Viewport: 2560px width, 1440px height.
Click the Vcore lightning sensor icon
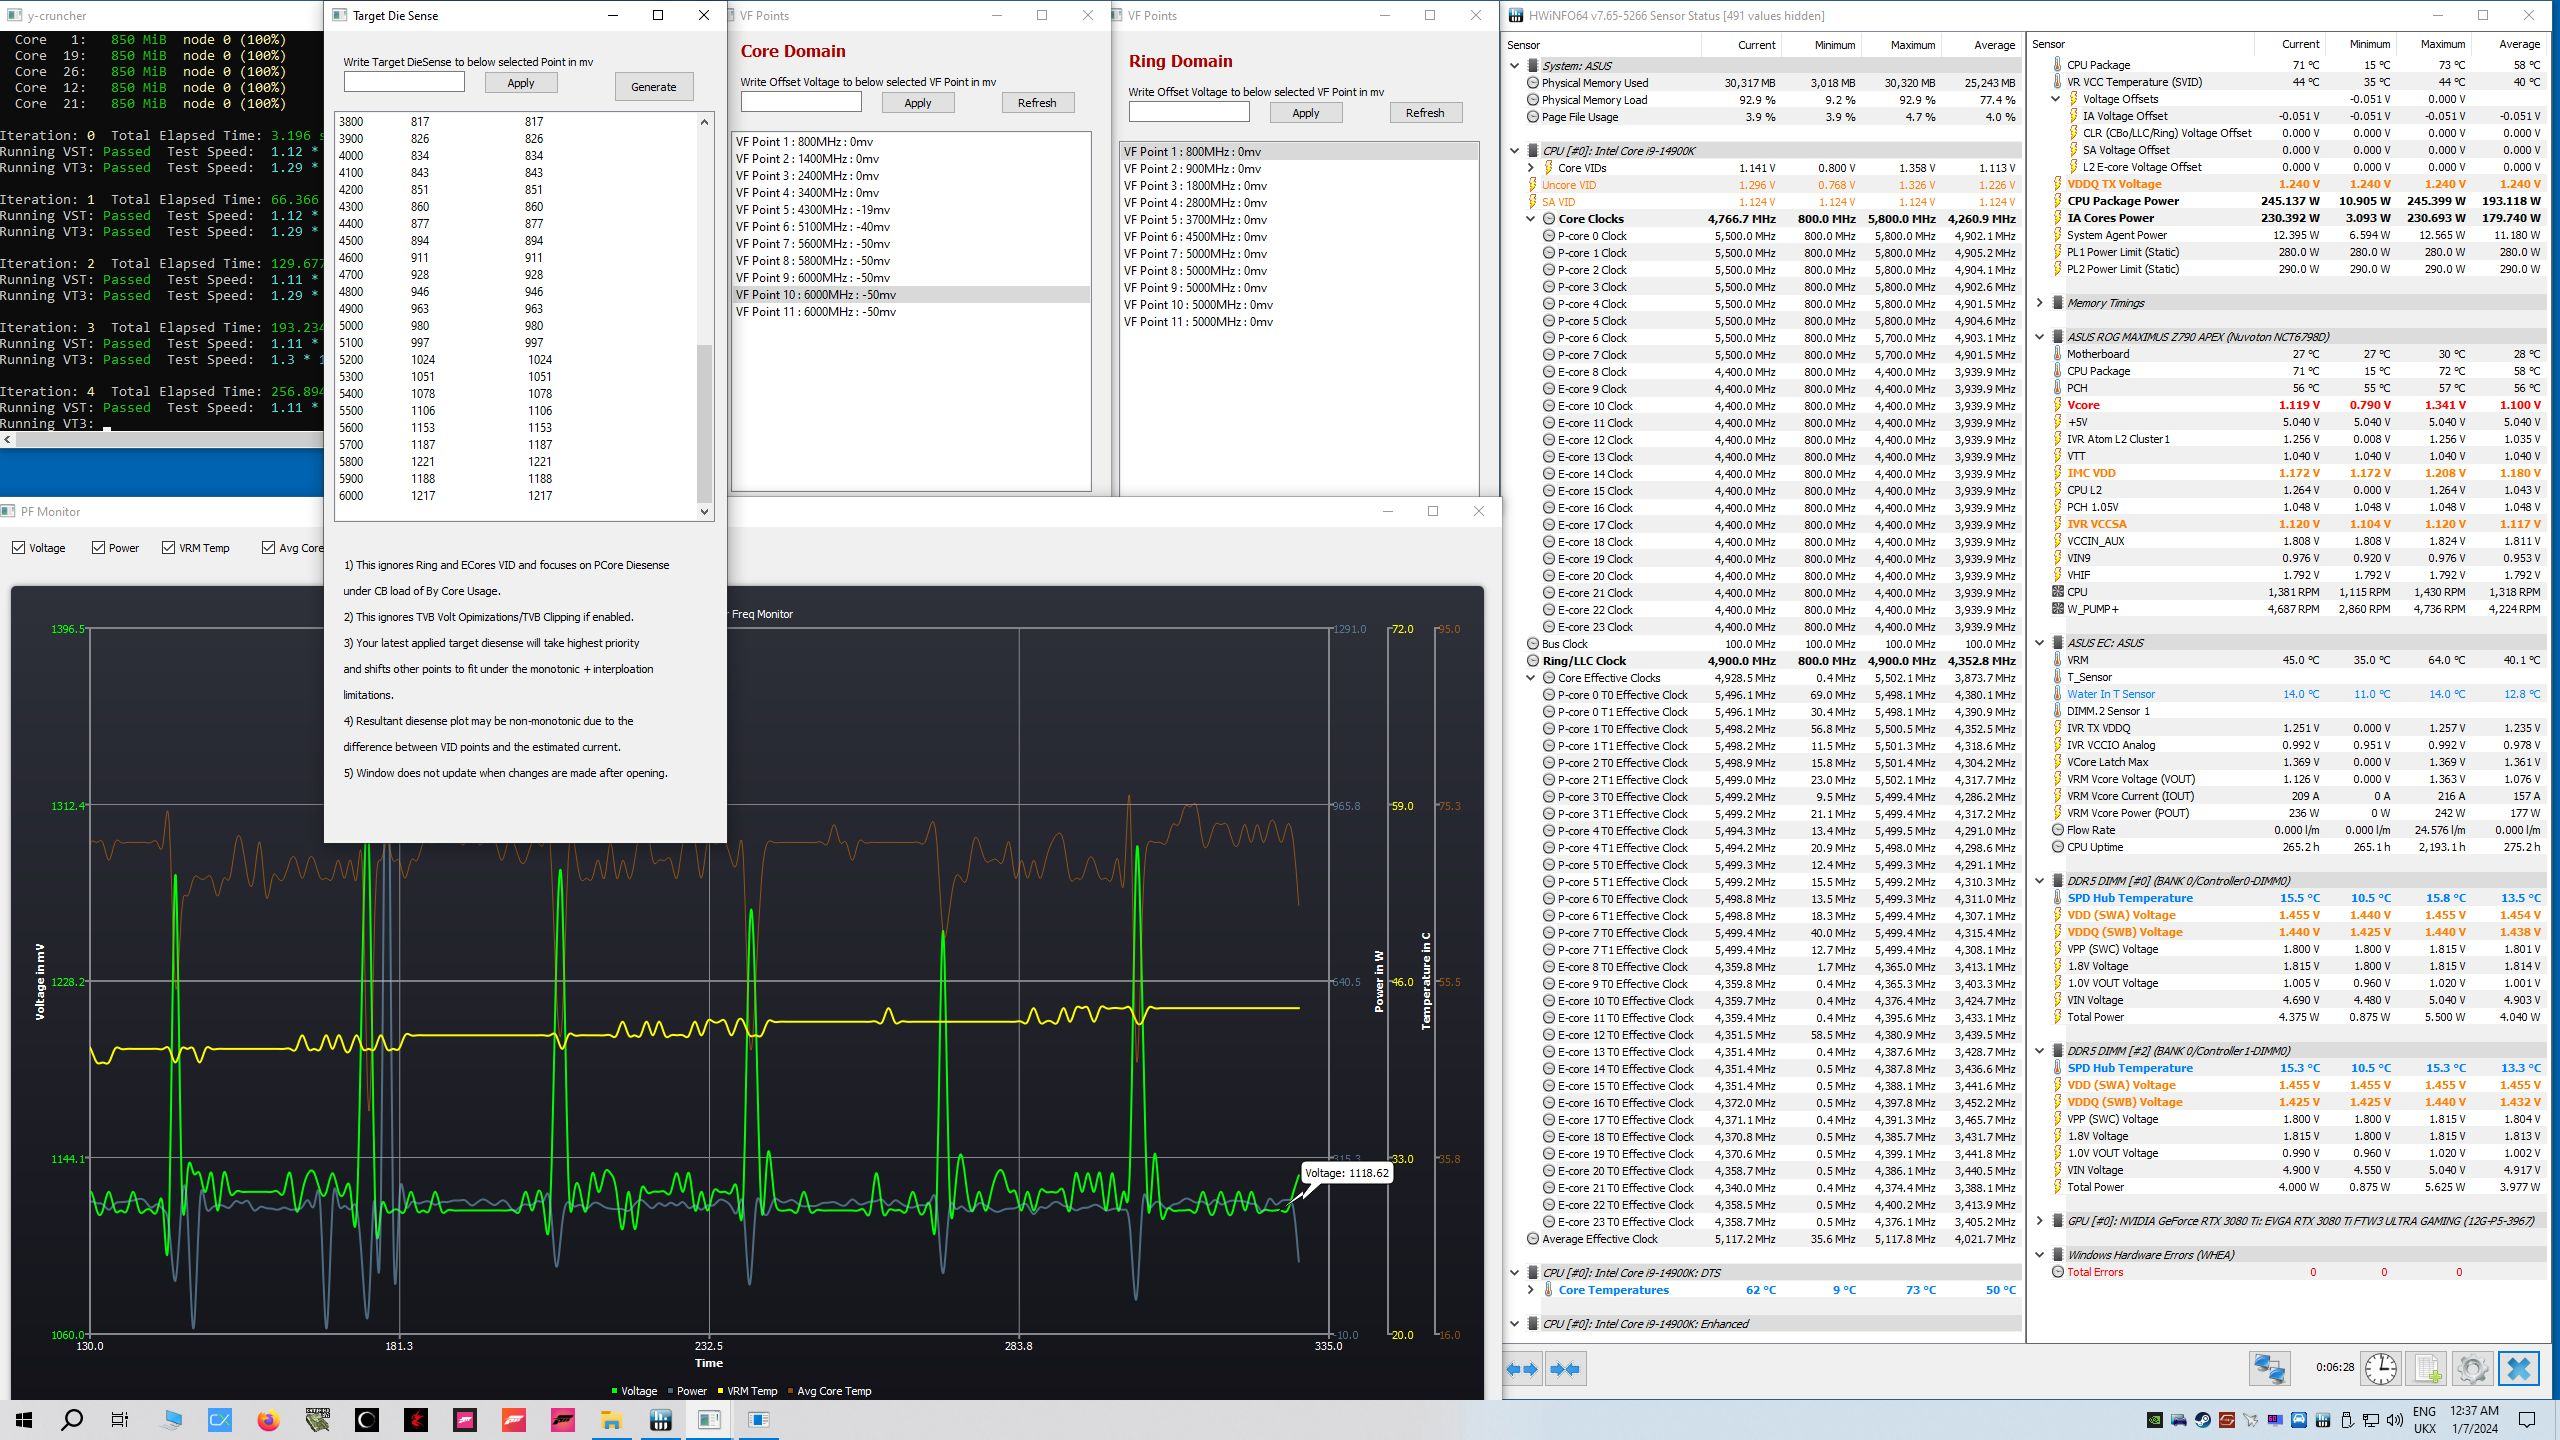tap(2057, 405)
